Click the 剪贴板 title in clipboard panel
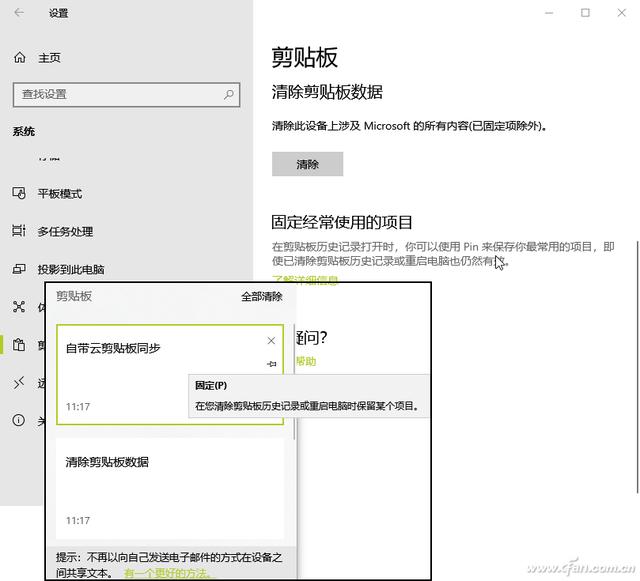This screenshot has width=640, height=581. click(x=74, y=296)
